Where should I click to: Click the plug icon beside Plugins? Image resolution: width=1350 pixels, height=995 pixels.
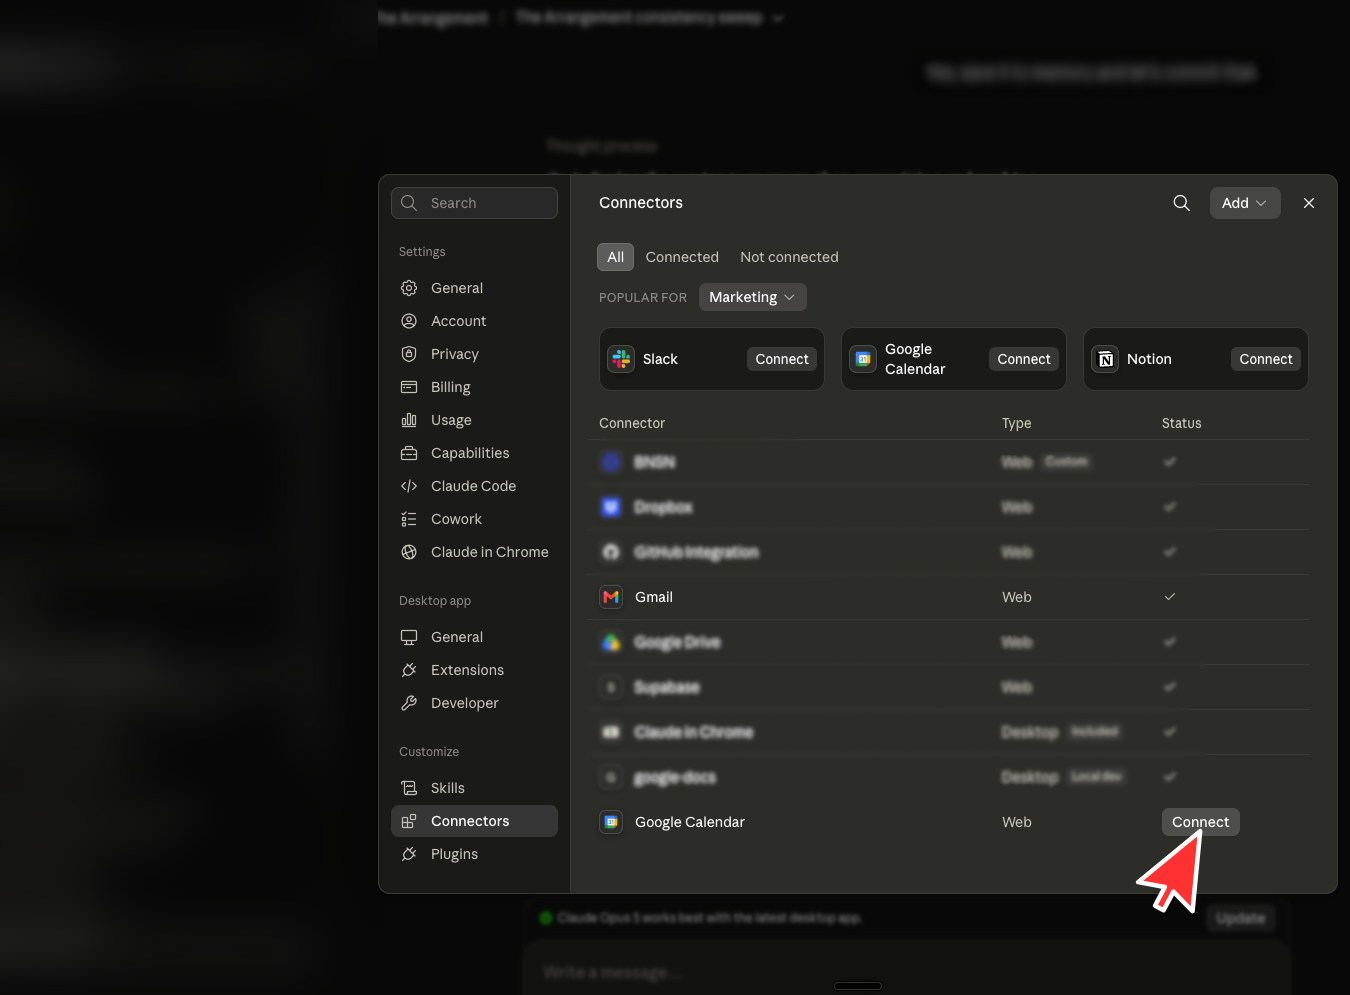coord(409,854)
